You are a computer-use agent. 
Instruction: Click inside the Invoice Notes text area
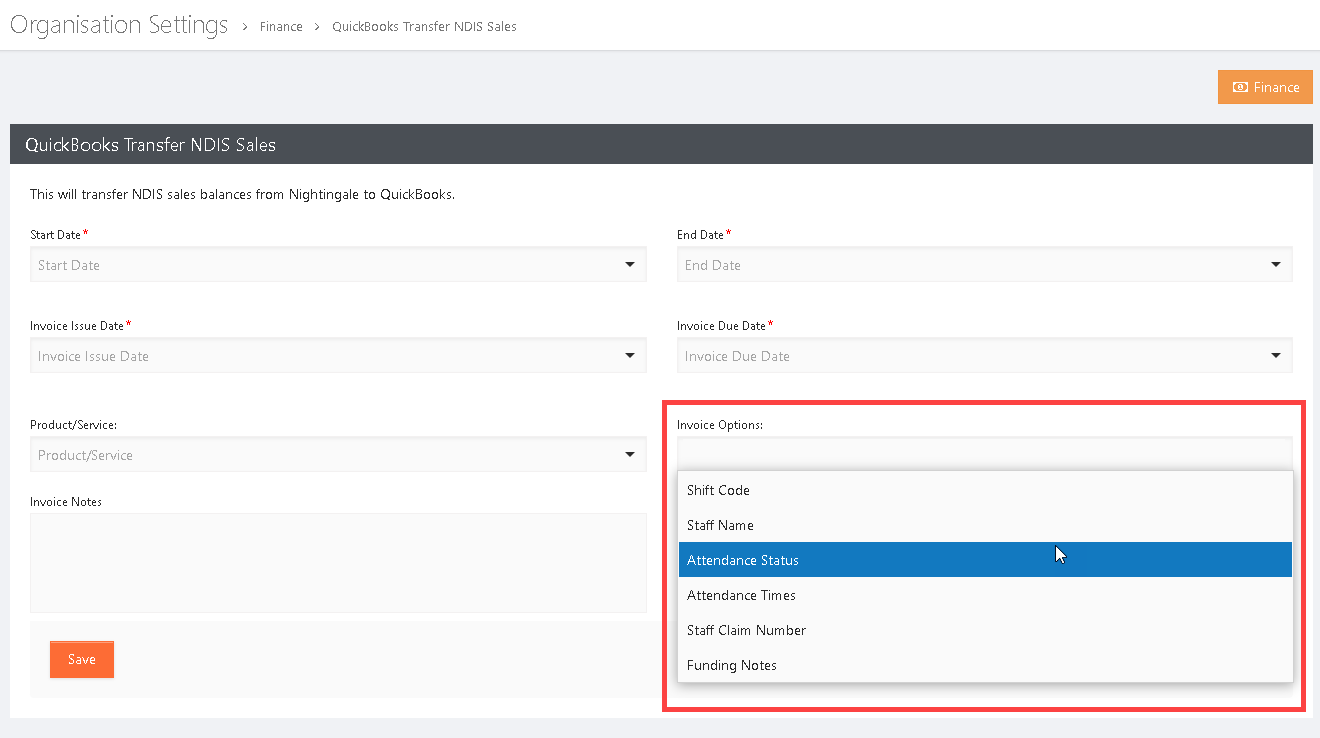click(338, 563)
